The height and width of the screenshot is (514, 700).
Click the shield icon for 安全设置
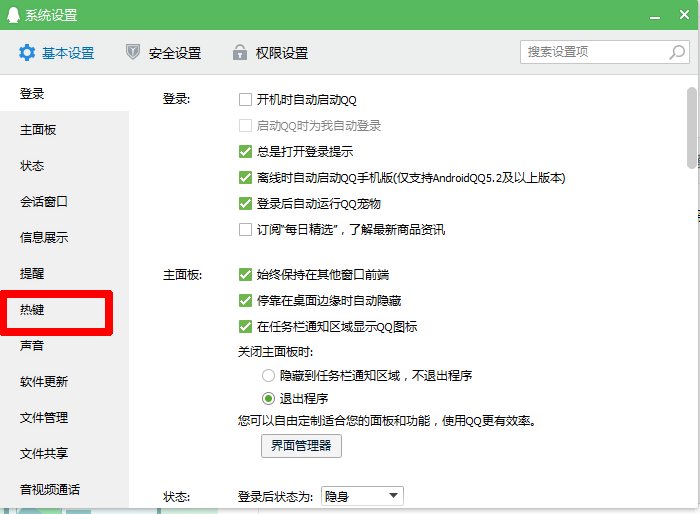133,52
